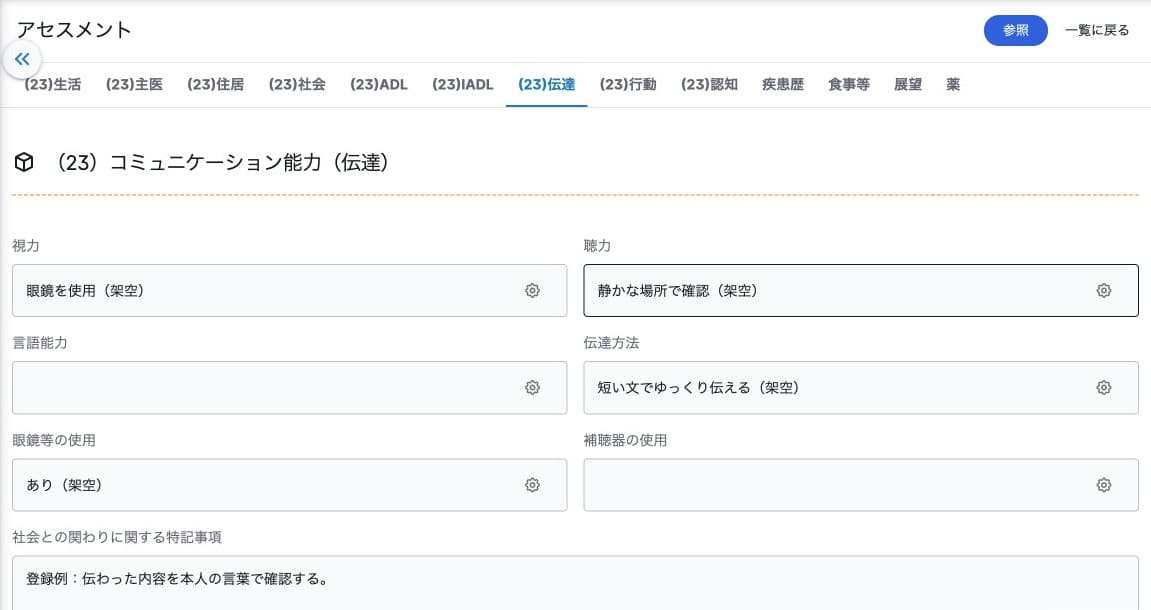1151x610 pixels.
Task: Click into empty 言語能力 input field
Action: click(x=289, y=388)
